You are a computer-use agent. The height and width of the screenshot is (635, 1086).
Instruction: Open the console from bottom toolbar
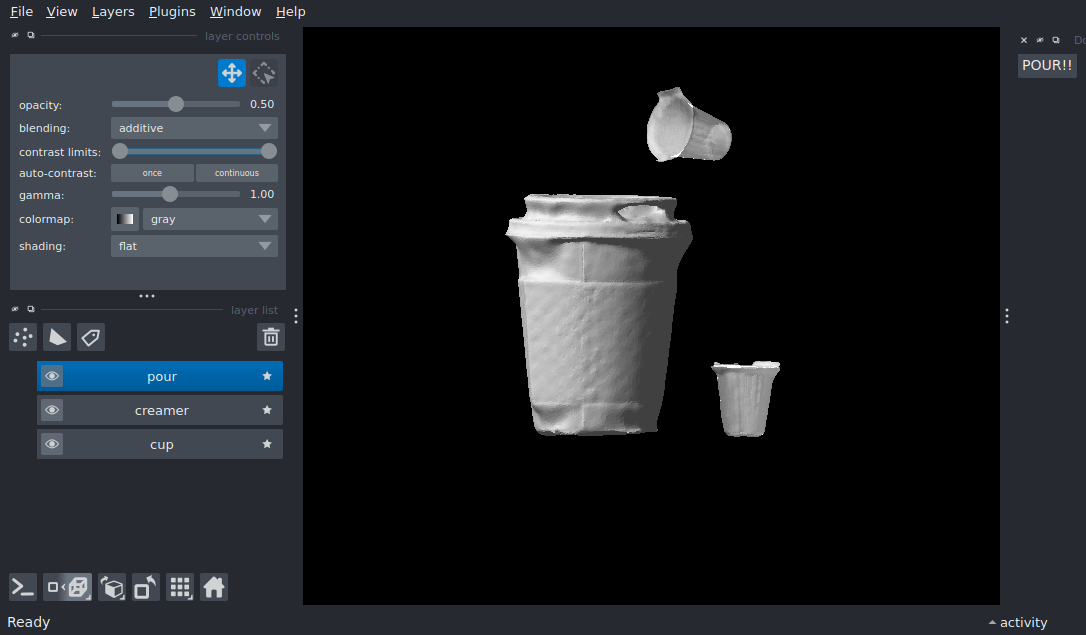(23, 587)
